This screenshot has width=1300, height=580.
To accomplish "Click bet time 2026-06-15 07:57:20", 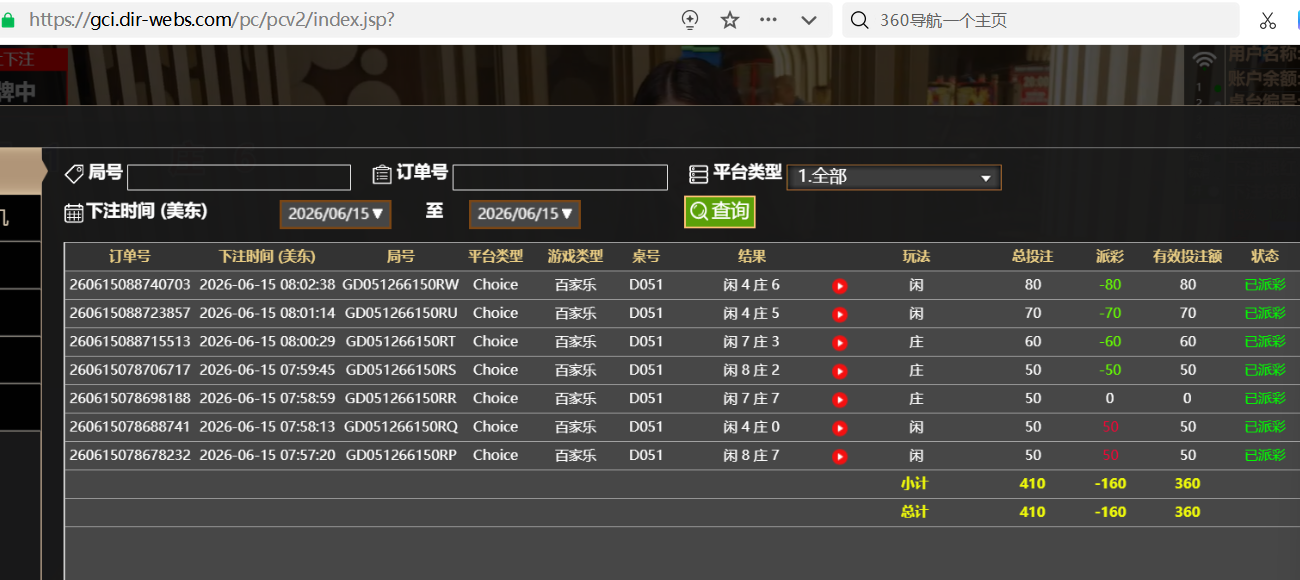I will coord(267,455).
